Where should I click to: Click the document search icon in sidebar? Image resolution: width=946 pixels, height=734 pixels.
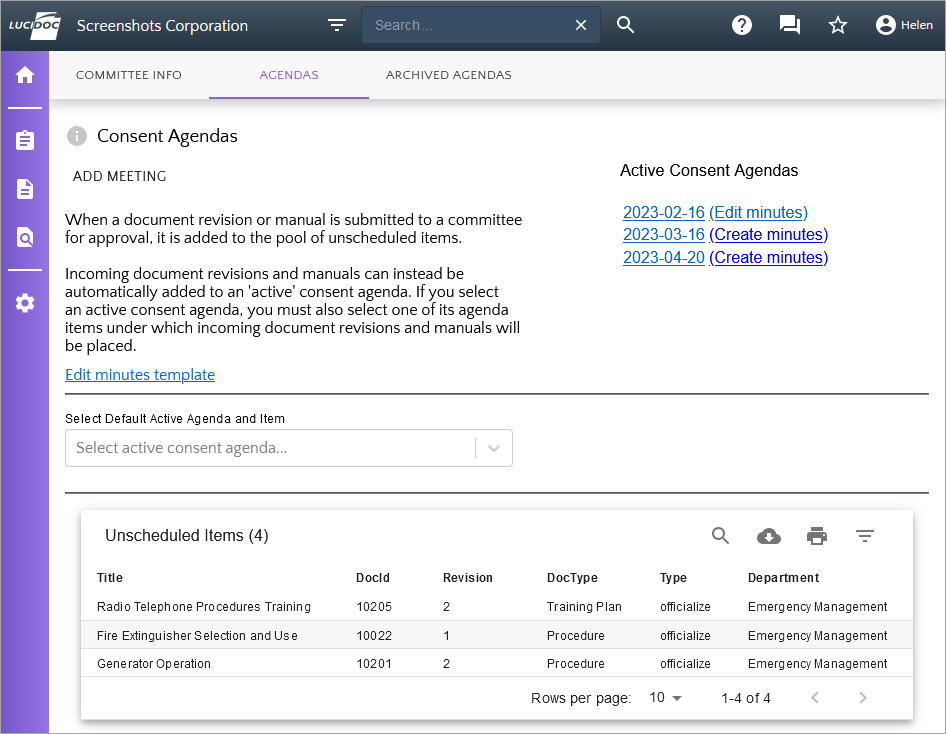coord(25,238)
